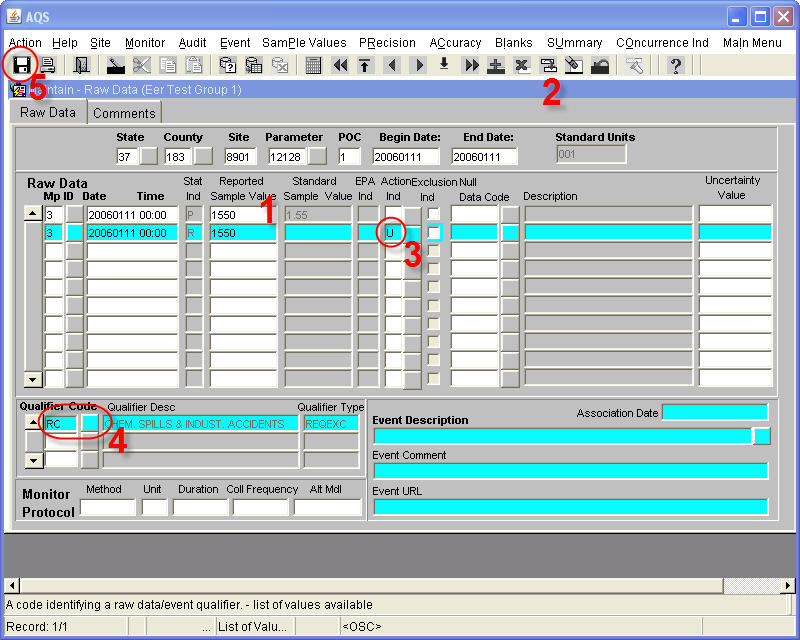800x640 pixels.
Task: Click the Save icon on the toolbar
Action: [x=20, y=65]
